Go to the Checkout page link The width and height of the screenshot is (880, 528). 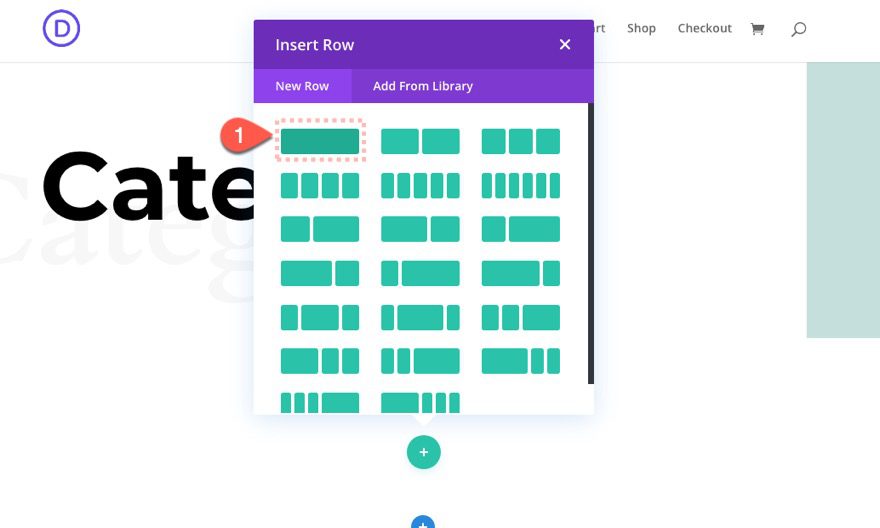(x=704, y=28)
